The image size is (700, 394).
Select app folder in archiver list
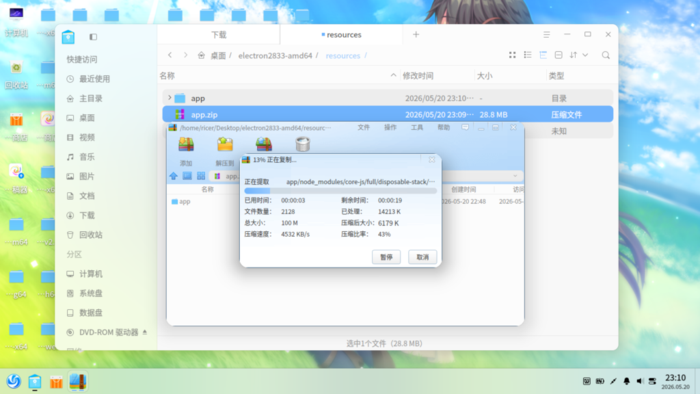[181, 202]
